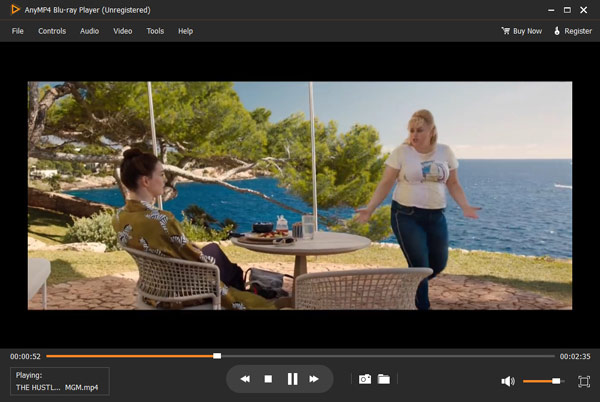This screenshot has width=600, height=402.
Task: Stop the video playback
Action: point(268,379)
